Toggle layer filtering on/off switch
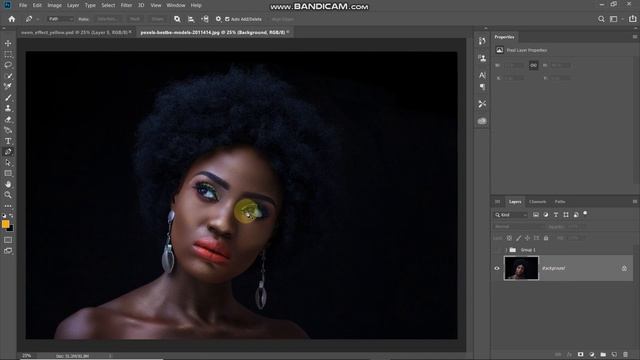This screenshot has width=640, height=360. (585, 213)
